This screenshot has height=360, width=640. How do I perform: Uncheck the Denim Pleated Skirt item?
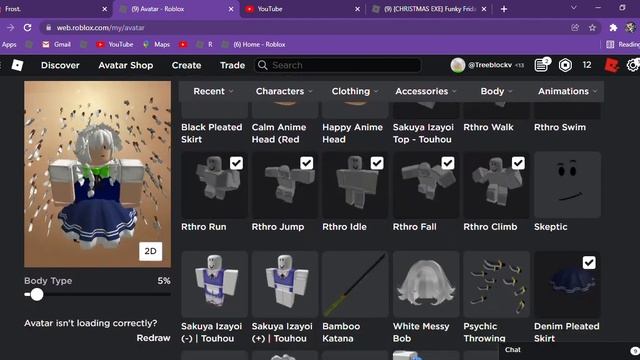coord(589,262)
